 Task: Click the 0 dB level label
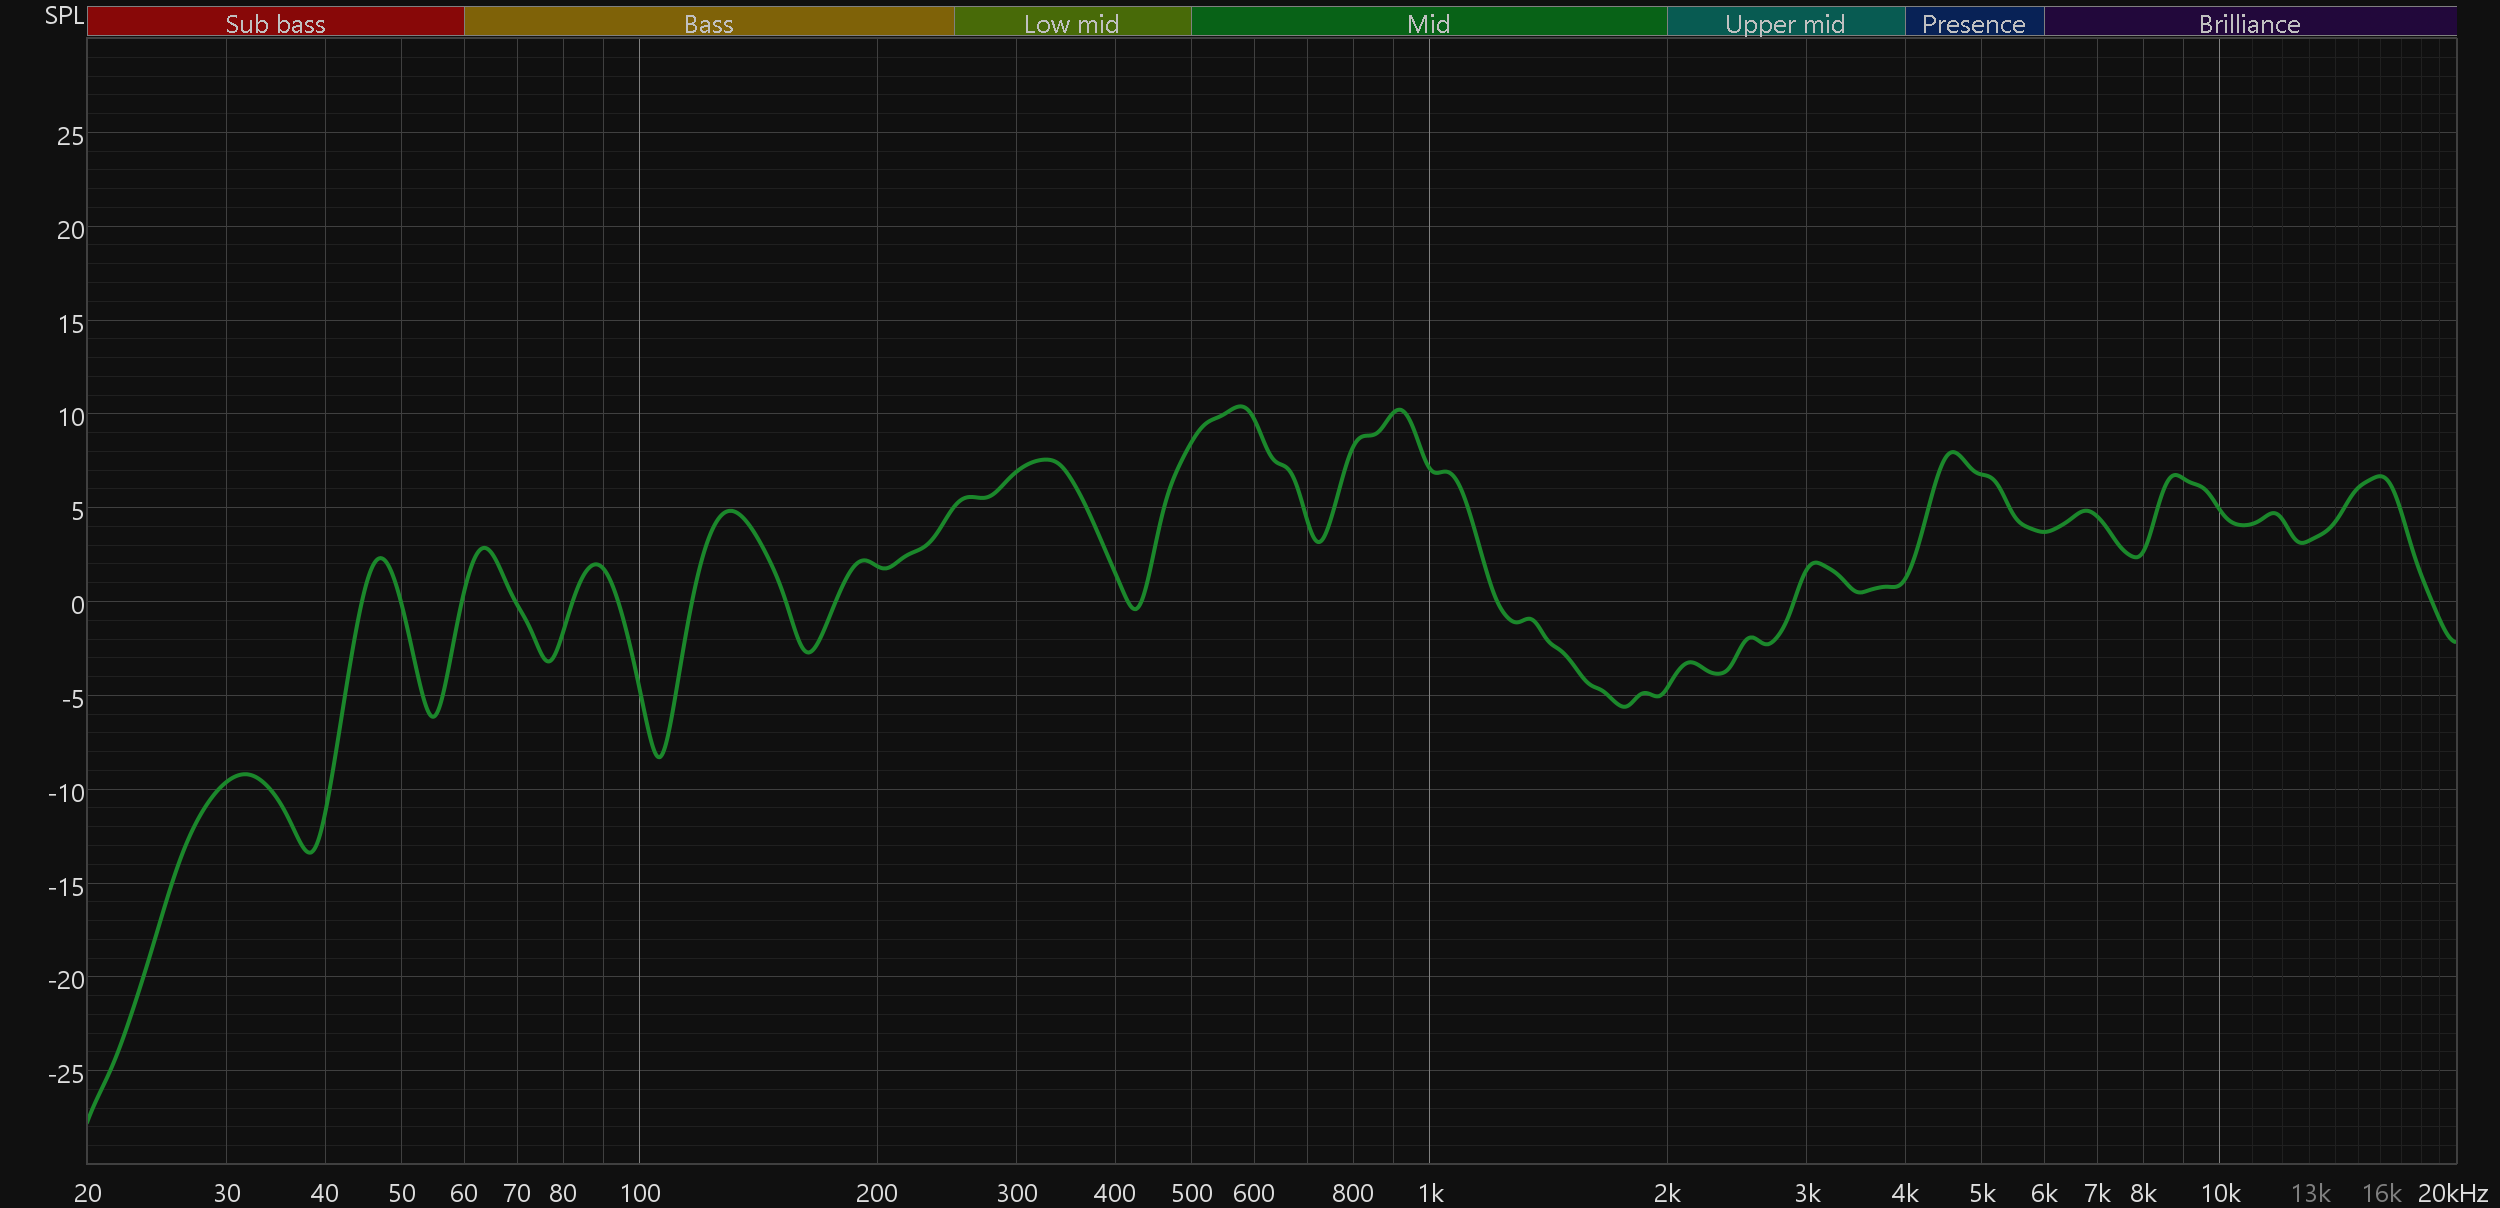pos(77,605)
